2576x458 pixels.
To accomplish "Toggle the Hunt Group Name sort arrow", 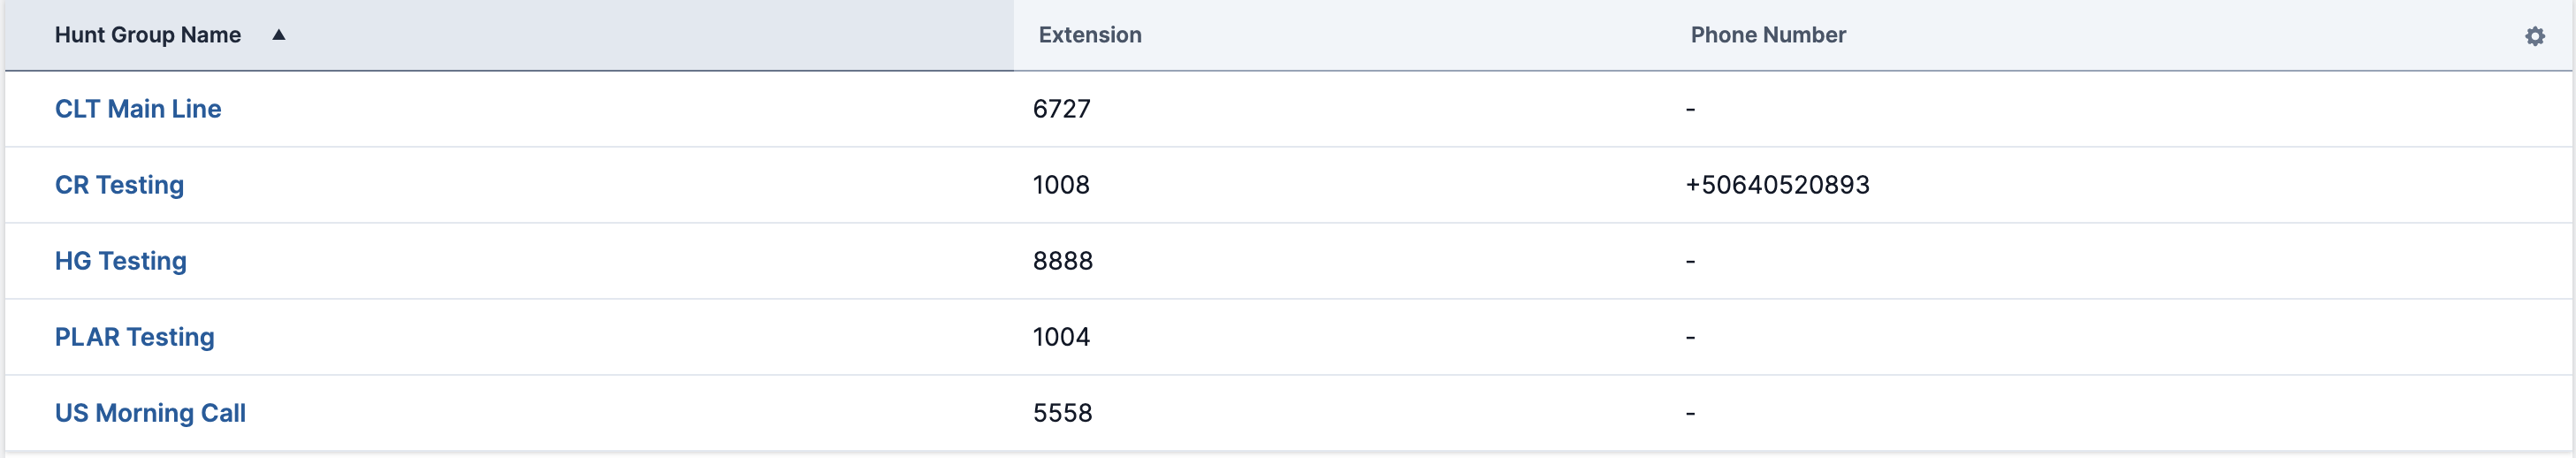I will (279, 35).
